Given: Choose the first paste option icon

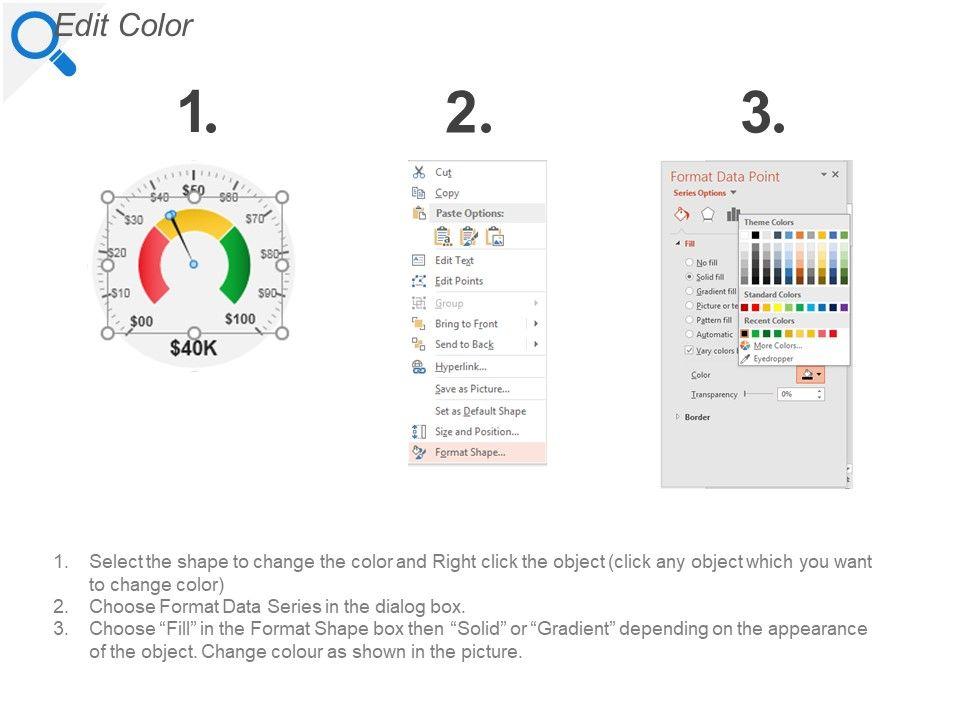Looking at the screenshot, I should pyautogui.click(x=443, y=237).
